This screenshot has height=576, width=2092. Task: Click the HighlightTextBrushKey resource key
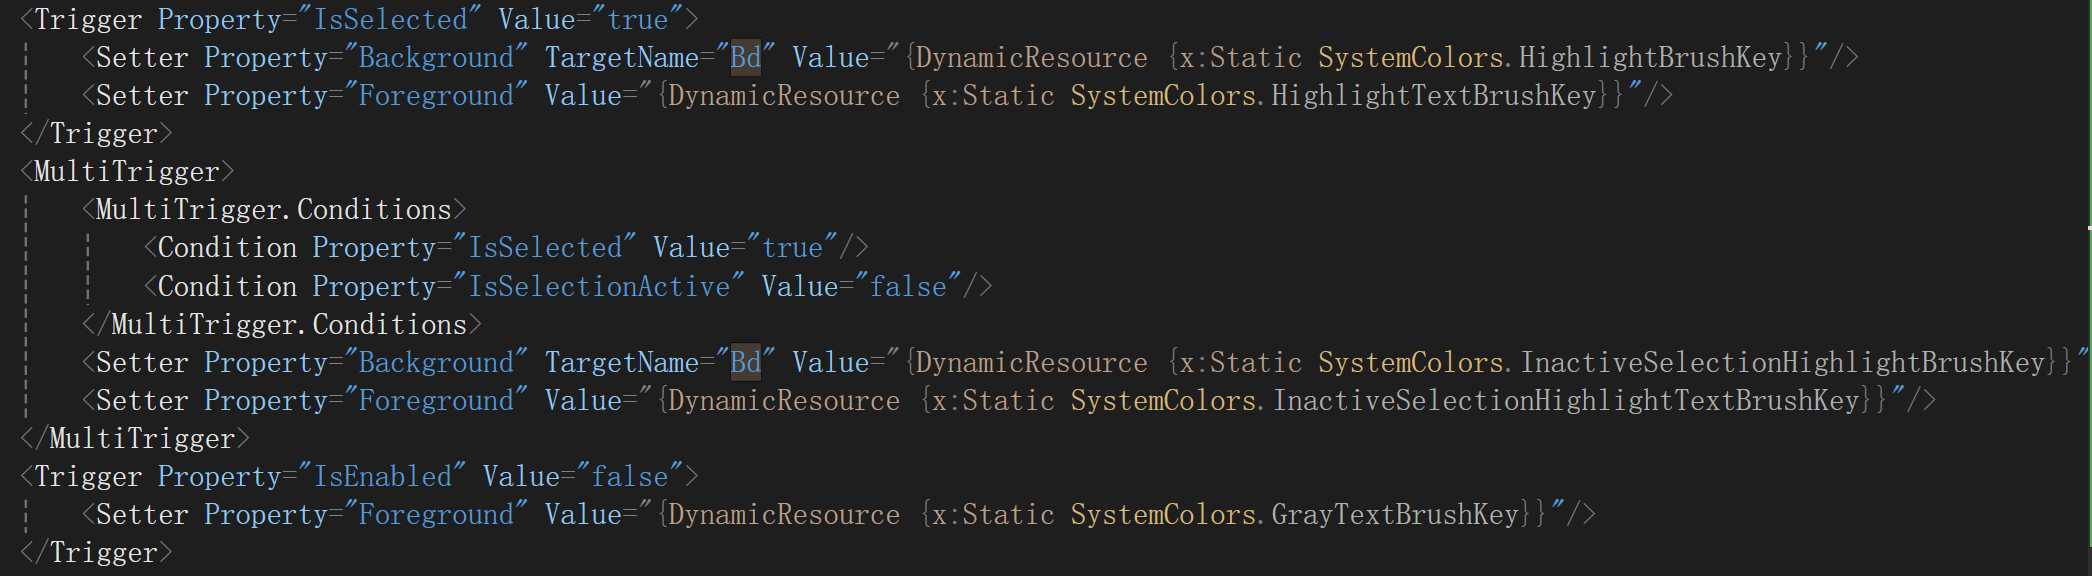click(1434, 96)
